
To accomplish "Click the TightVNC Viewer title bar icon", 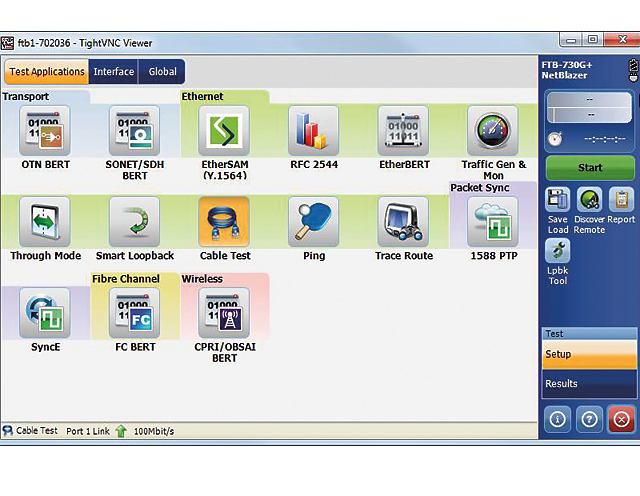I will point(7,43).
